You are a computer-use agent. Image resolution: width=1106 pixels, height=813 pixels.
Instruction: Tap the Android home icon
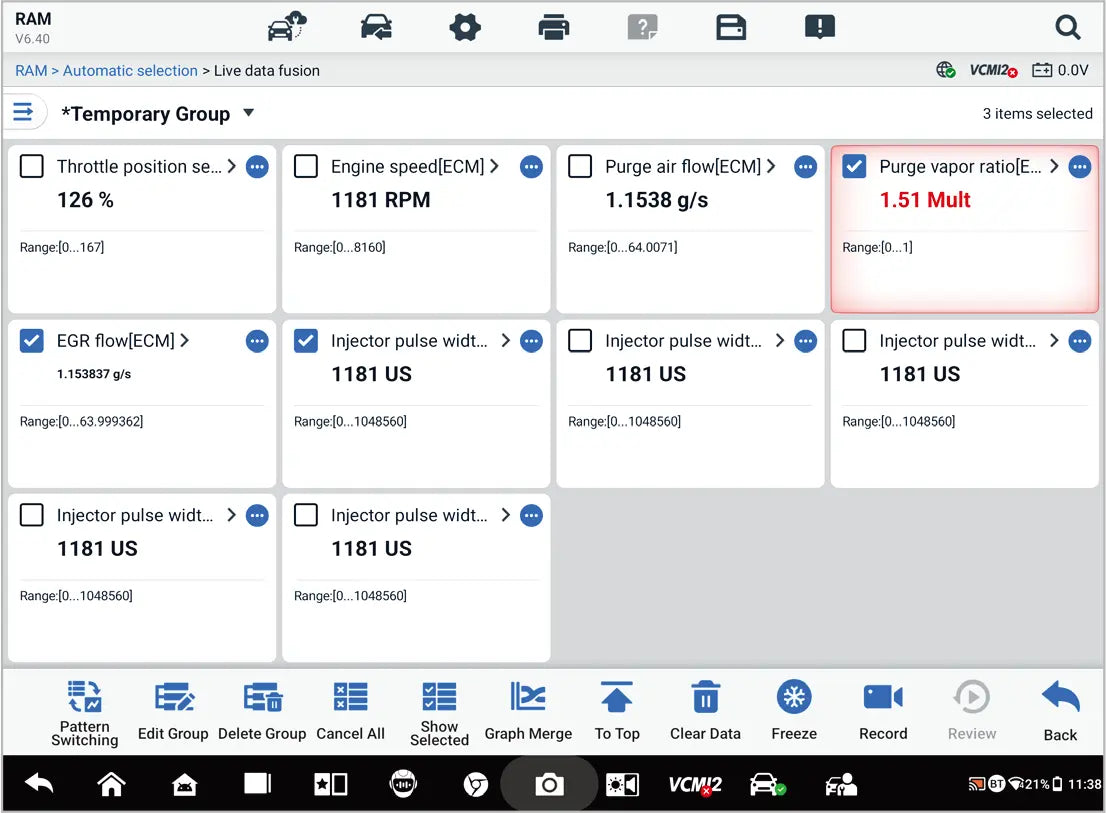(x=111, y=785)
